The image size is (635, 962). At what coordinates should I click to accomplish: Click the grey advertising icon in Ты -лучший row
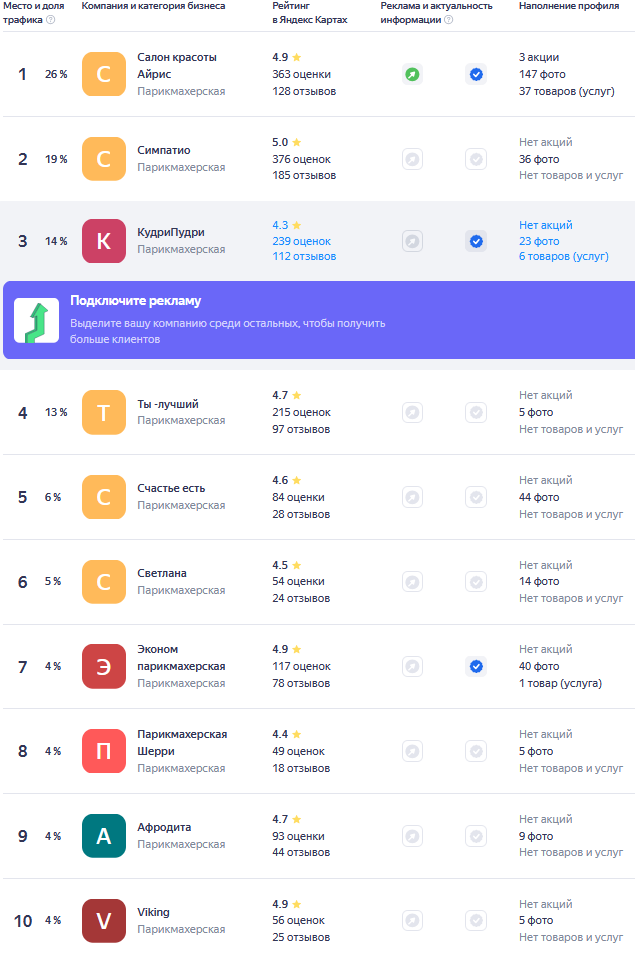pyautogui.click(x=412, y=412)
